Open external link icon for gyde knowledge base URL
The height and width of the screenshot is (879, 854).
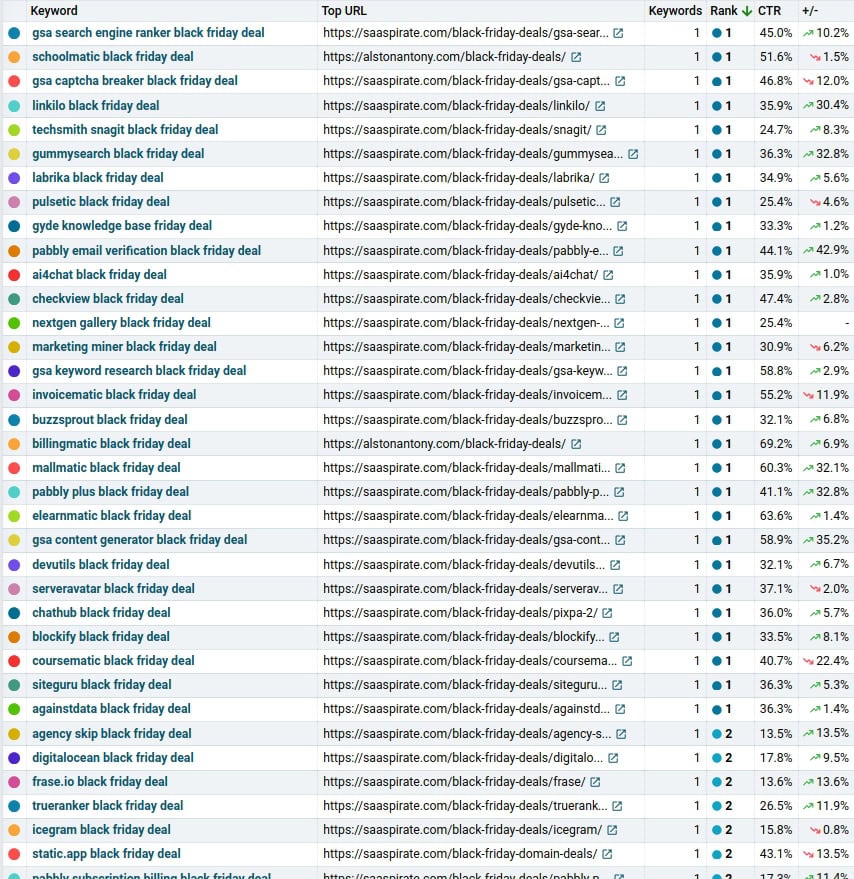[622, 226]
